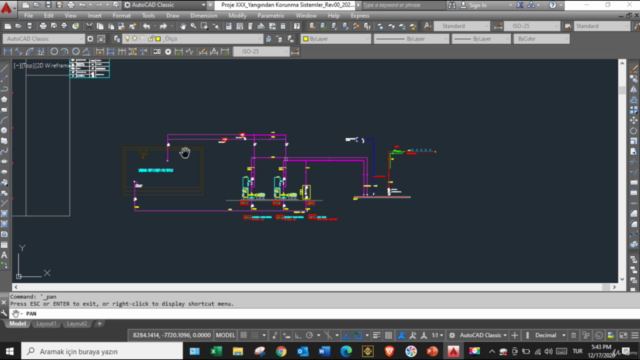Open the ByLayer linetype dropdown
640x360 pixels.
(411, 39)
